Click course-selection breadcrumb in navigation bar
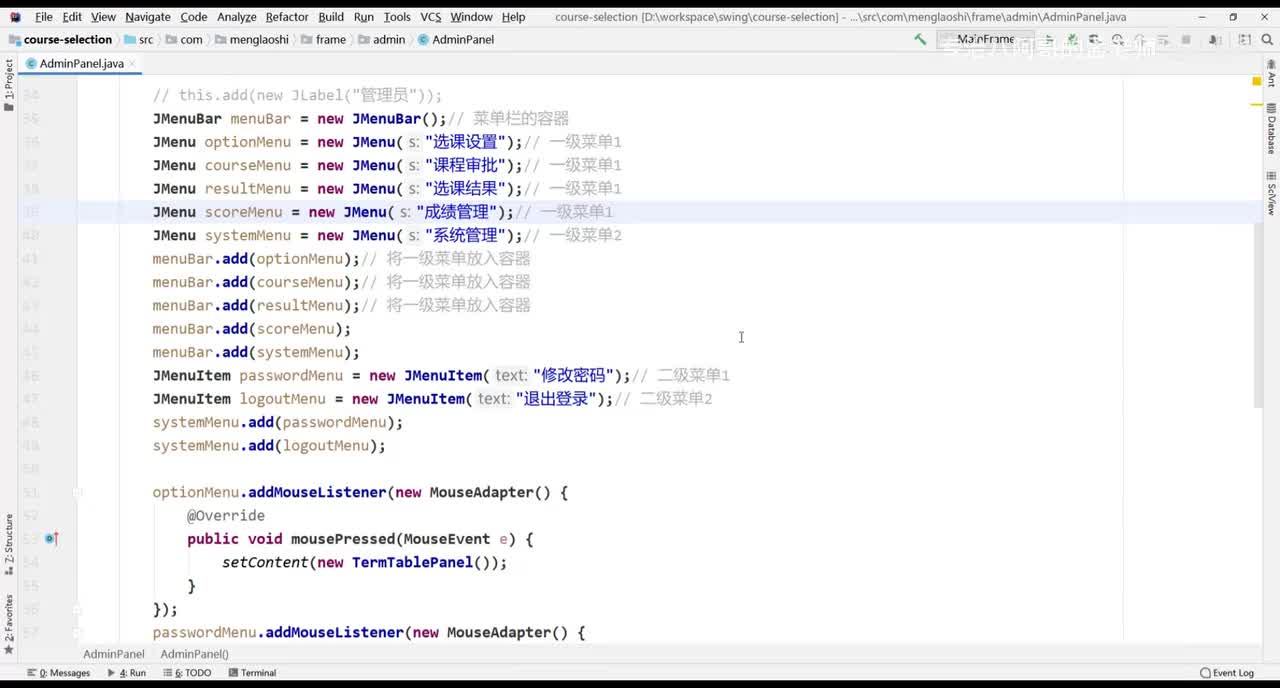The width and height of the screenshot is (1280, 688). pyautogui.click(x=60, y=39)
